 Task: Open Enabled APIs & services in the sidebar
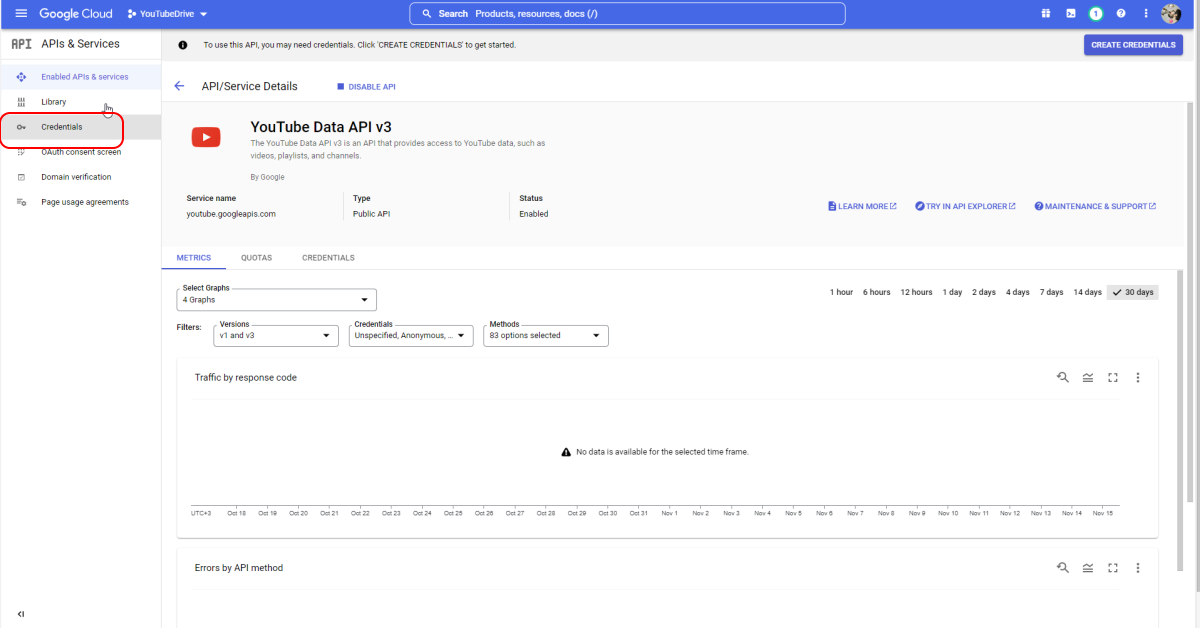click(80, 77)
